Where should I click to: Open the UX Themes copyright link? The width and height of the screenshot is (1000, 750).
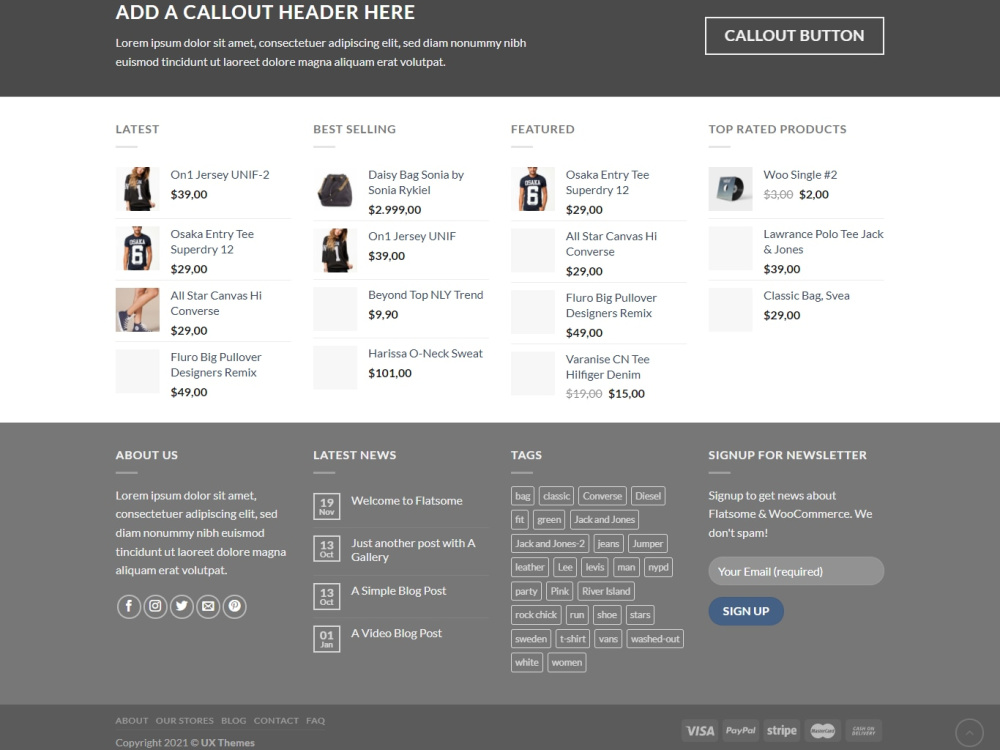[x=228, y=743]
